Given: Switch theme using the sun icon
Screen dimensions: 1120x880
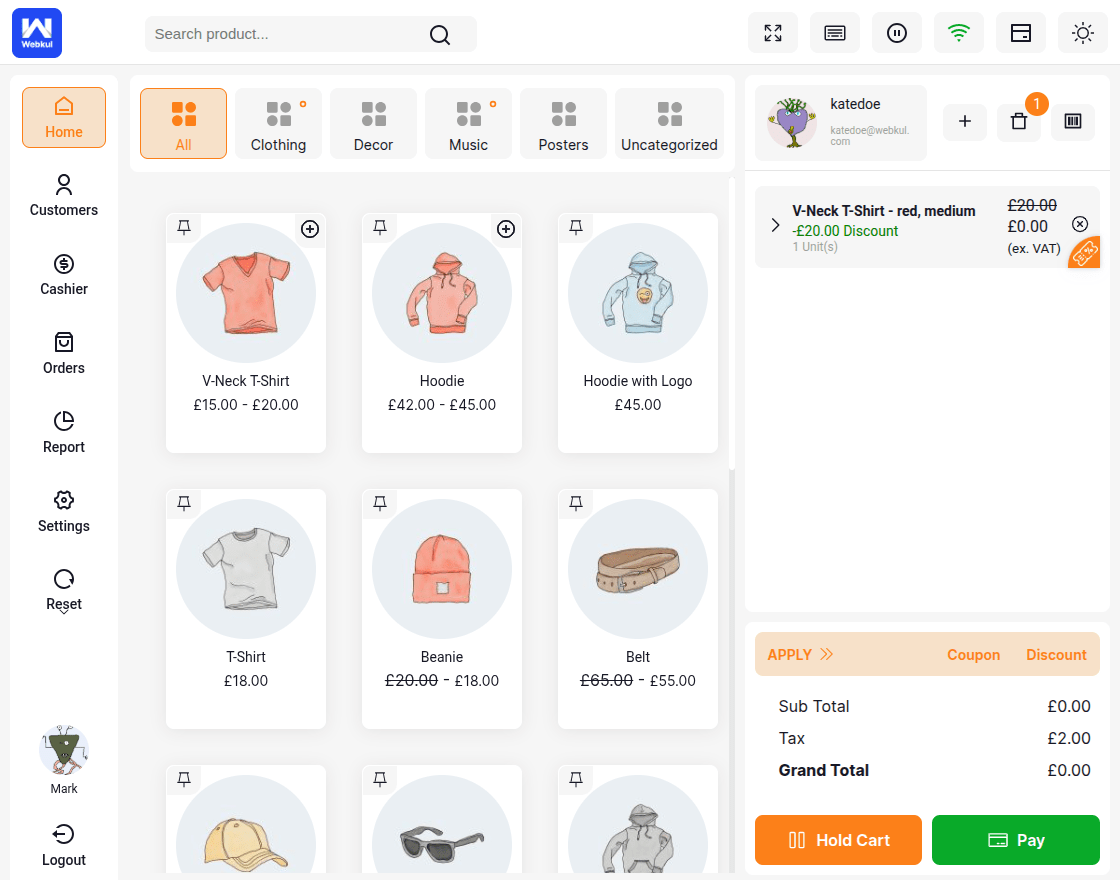Looking at the screenshot, I should pos(1083,32).
